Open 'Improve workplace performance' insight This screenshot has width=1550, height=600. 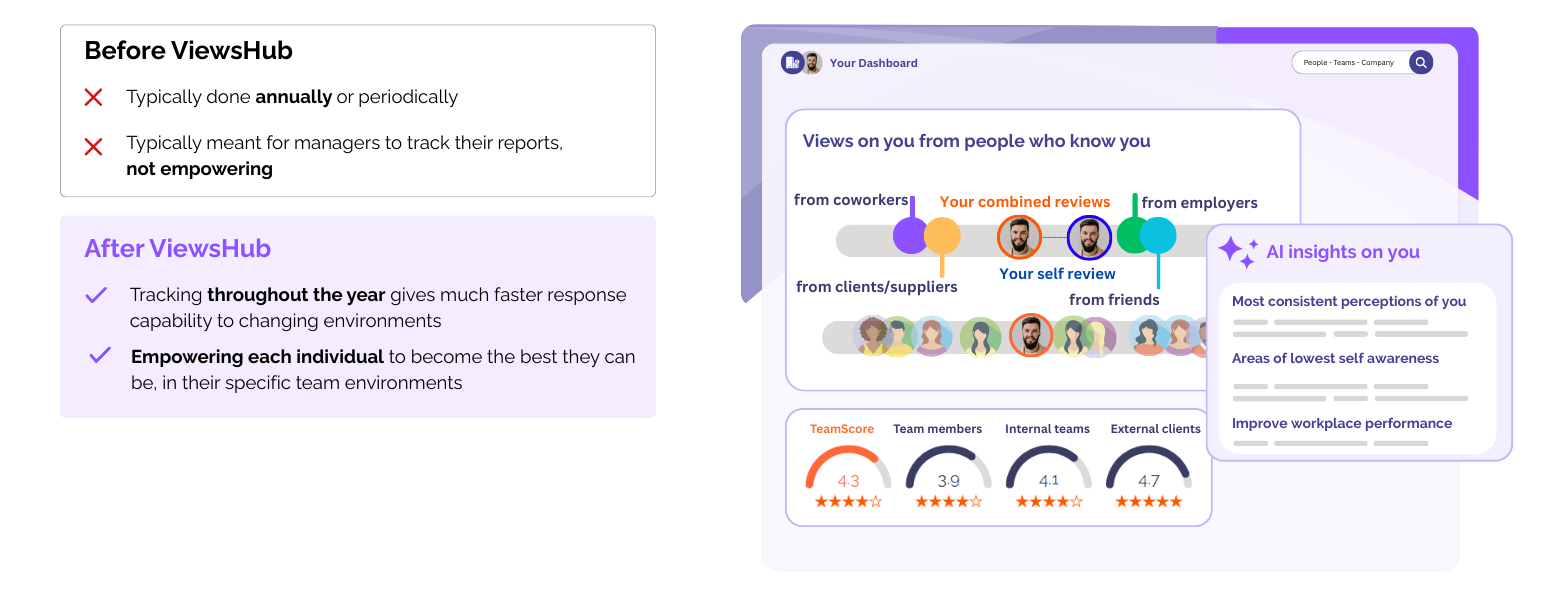(x=1341, y=423)
